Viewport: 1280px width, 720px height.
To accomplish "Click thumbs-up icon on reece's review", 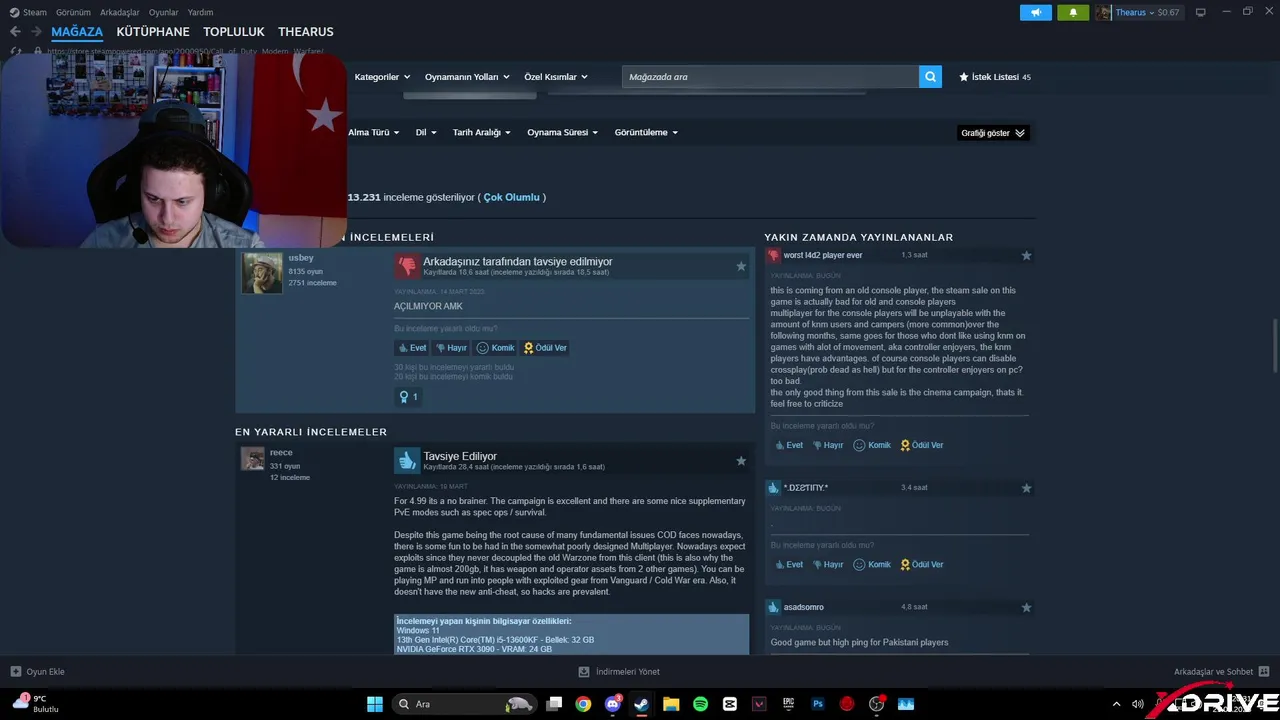I will click(x=406, y=460).
